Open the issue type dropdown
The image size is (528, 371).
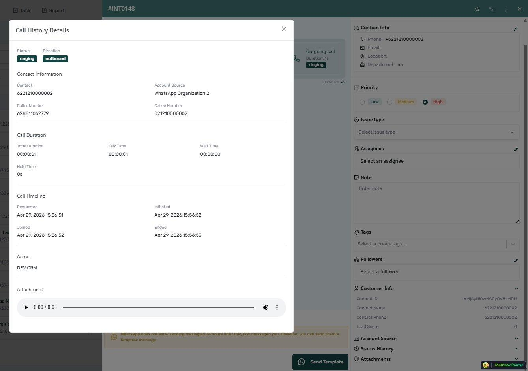pos(437,132)
